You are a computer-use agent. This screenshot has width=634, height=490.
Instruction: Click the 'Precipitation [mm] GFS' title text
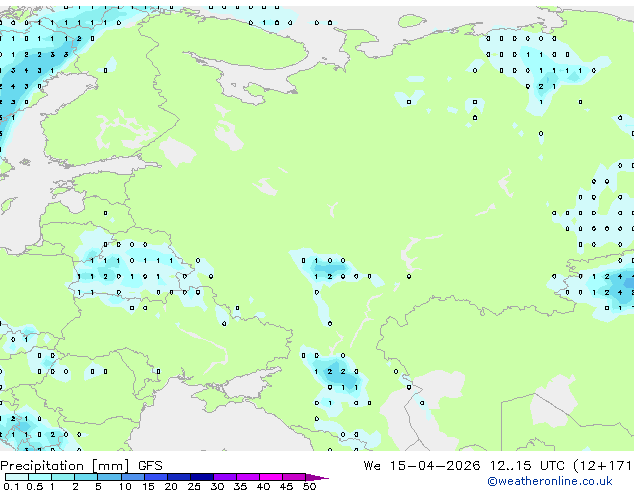coord(81,466)
